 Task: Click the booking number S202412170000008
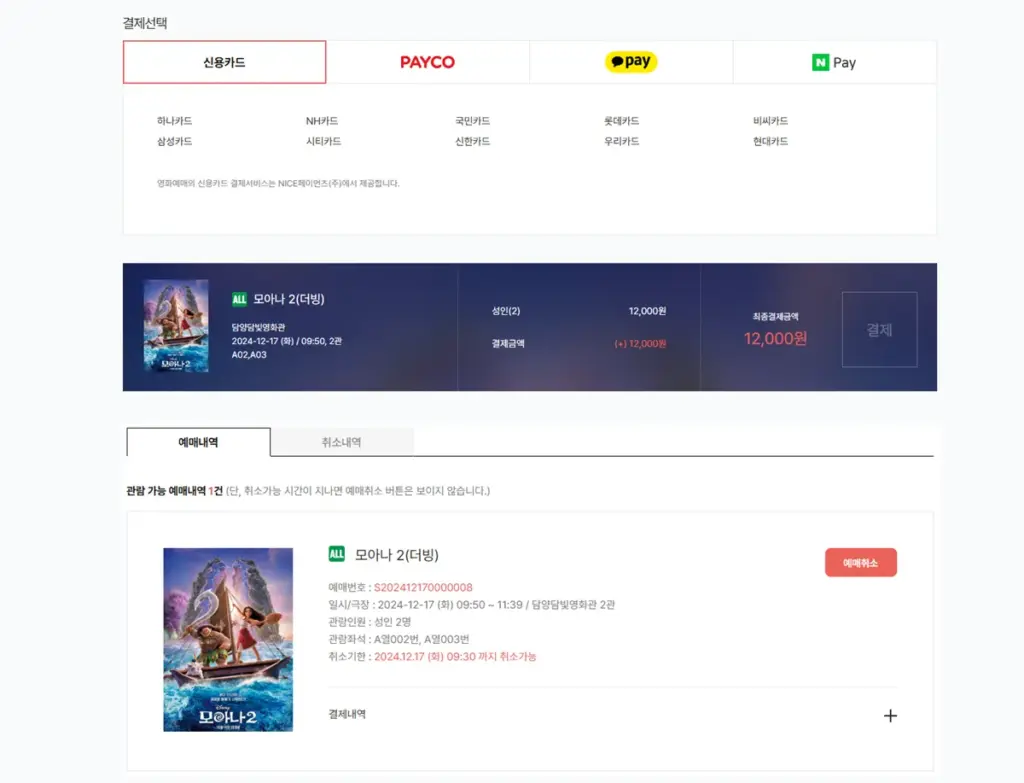(x=423, y=587)
